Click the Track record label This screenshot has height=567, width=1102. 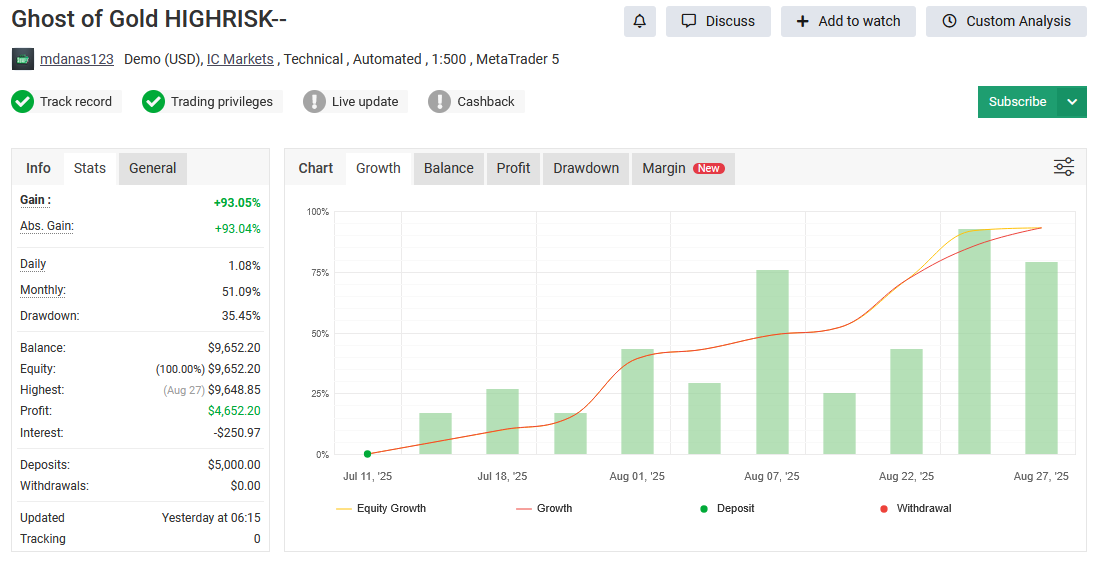pos(76,102)
